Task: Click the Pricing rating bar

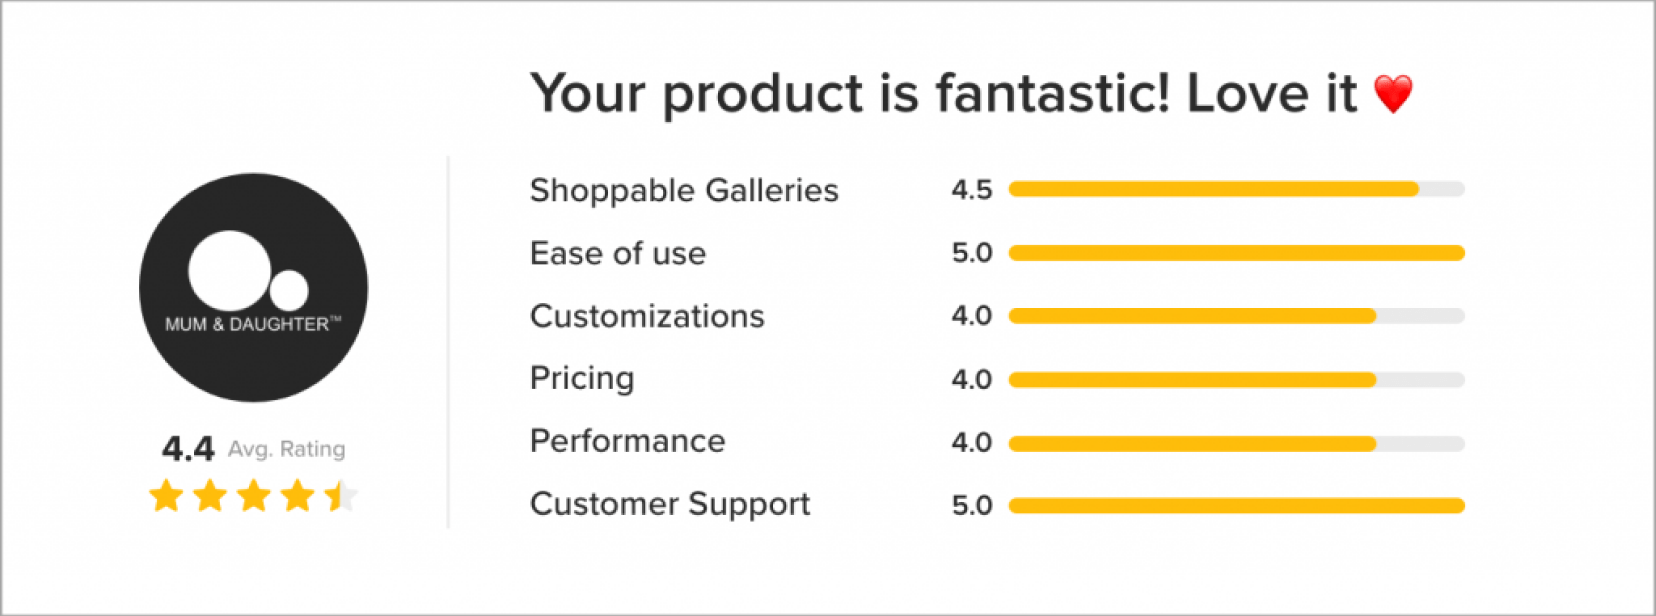Action: pyautogui.click(x=1236, y=380)
